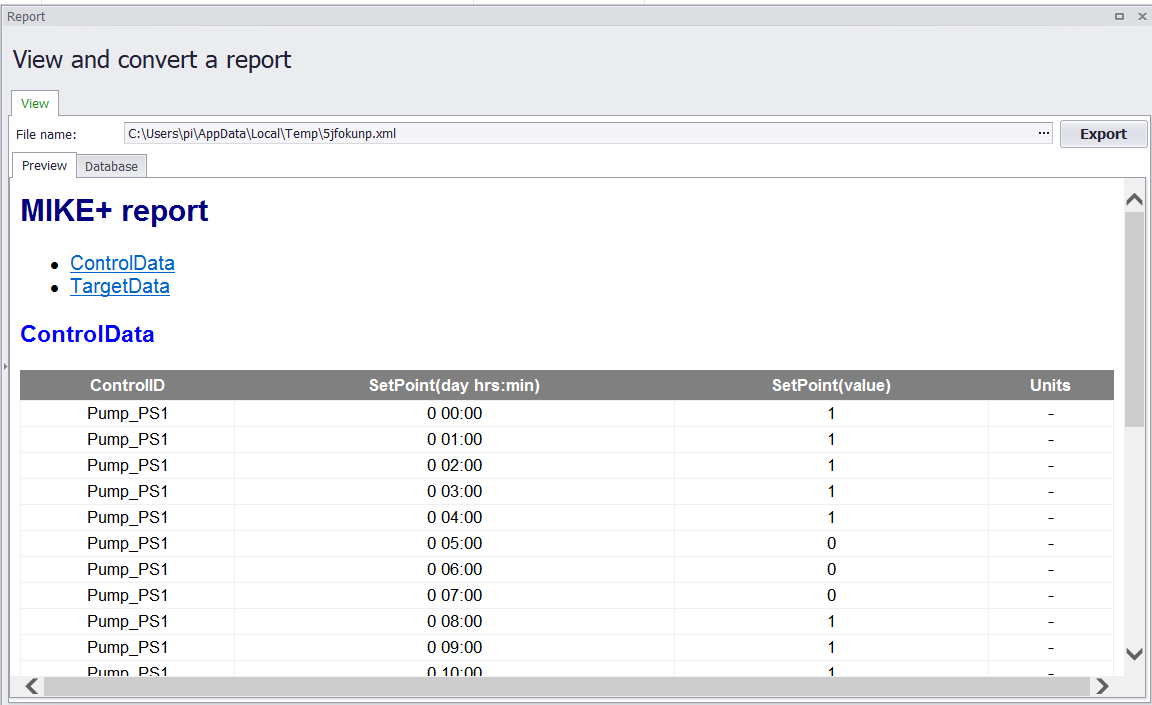Click the SetPoint(day hrs:min) column header
The width and height of the screenshot is (1152, 705).
454,386
